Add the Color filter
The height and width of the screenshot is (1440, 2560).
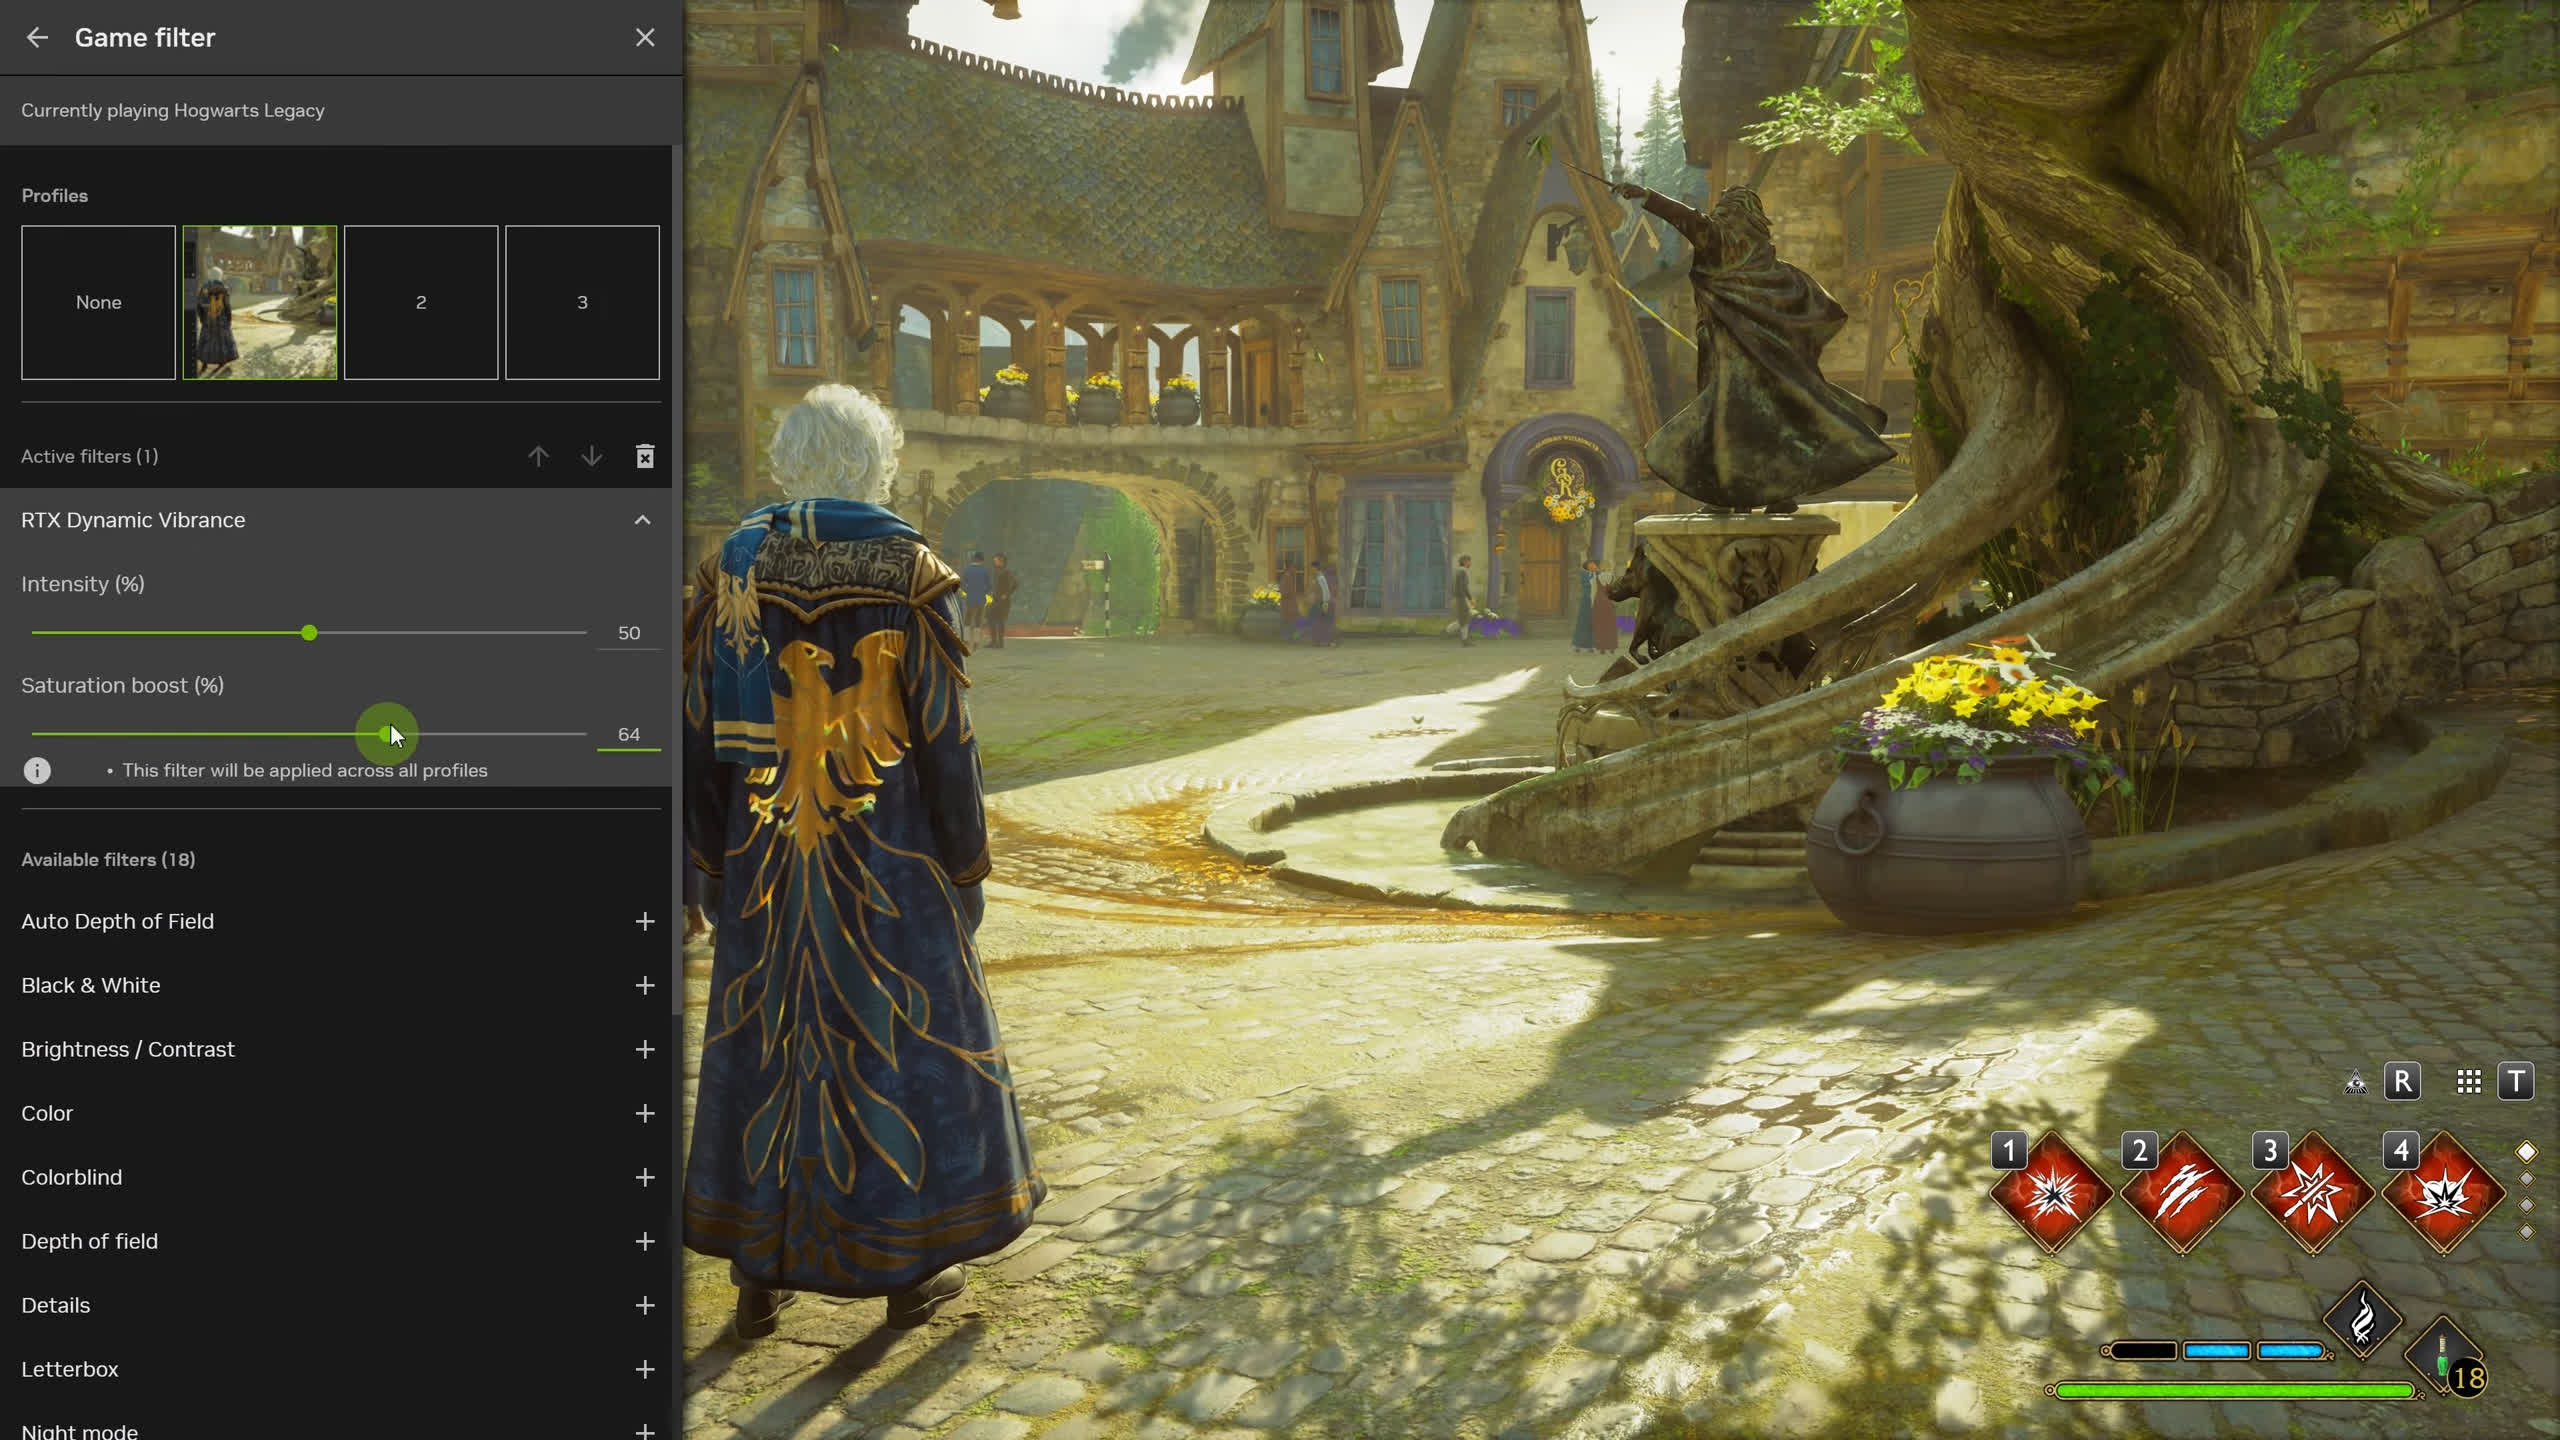tap(645, 1113)
